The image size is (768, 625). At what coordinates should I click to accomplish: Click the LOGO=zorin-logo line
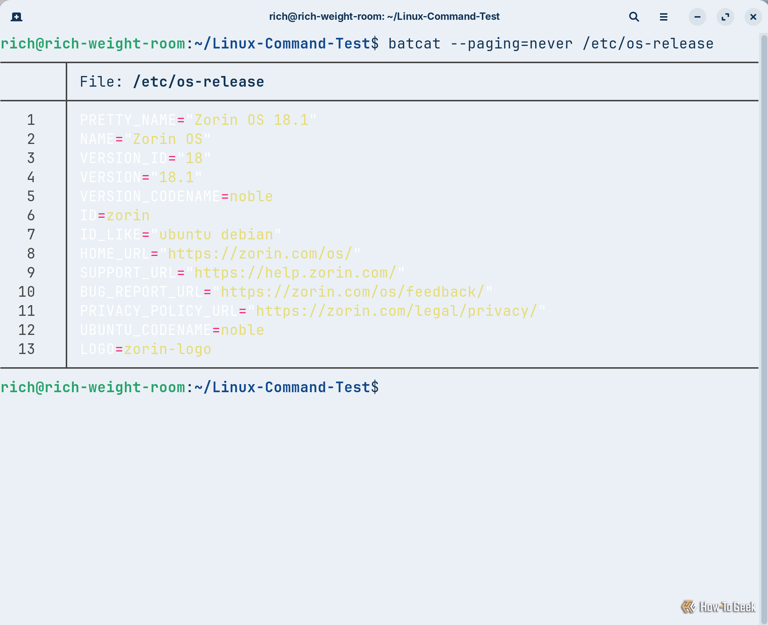pyautogui.click(x=145, y=349)
